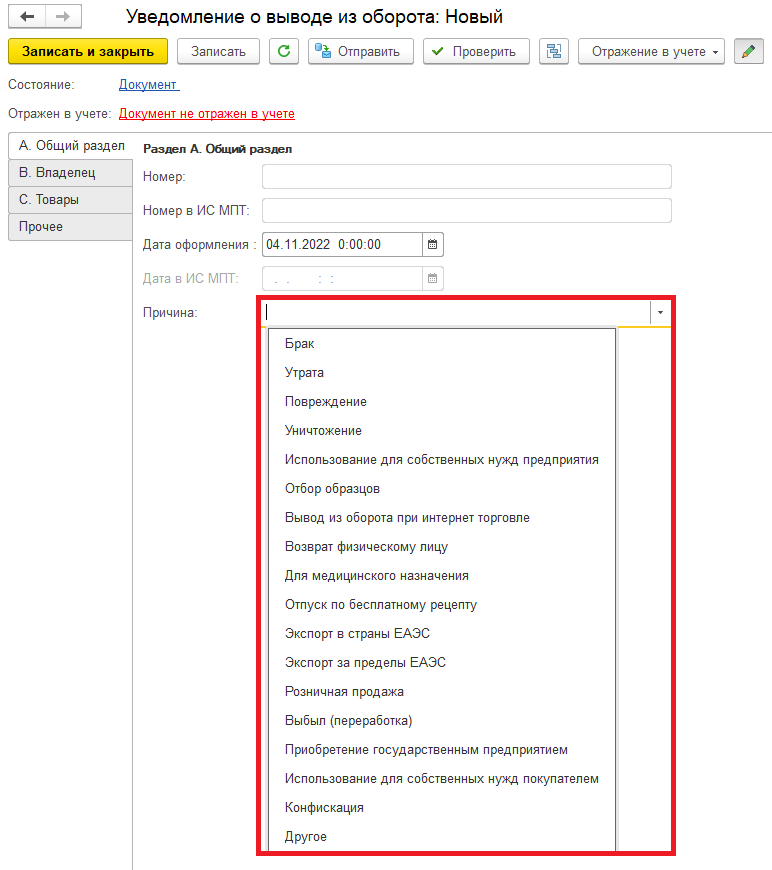Screen dimensions: 772x870
Task: Choose Повреждение as the reason
Action: pyautogui.click(x=442, y=402)
